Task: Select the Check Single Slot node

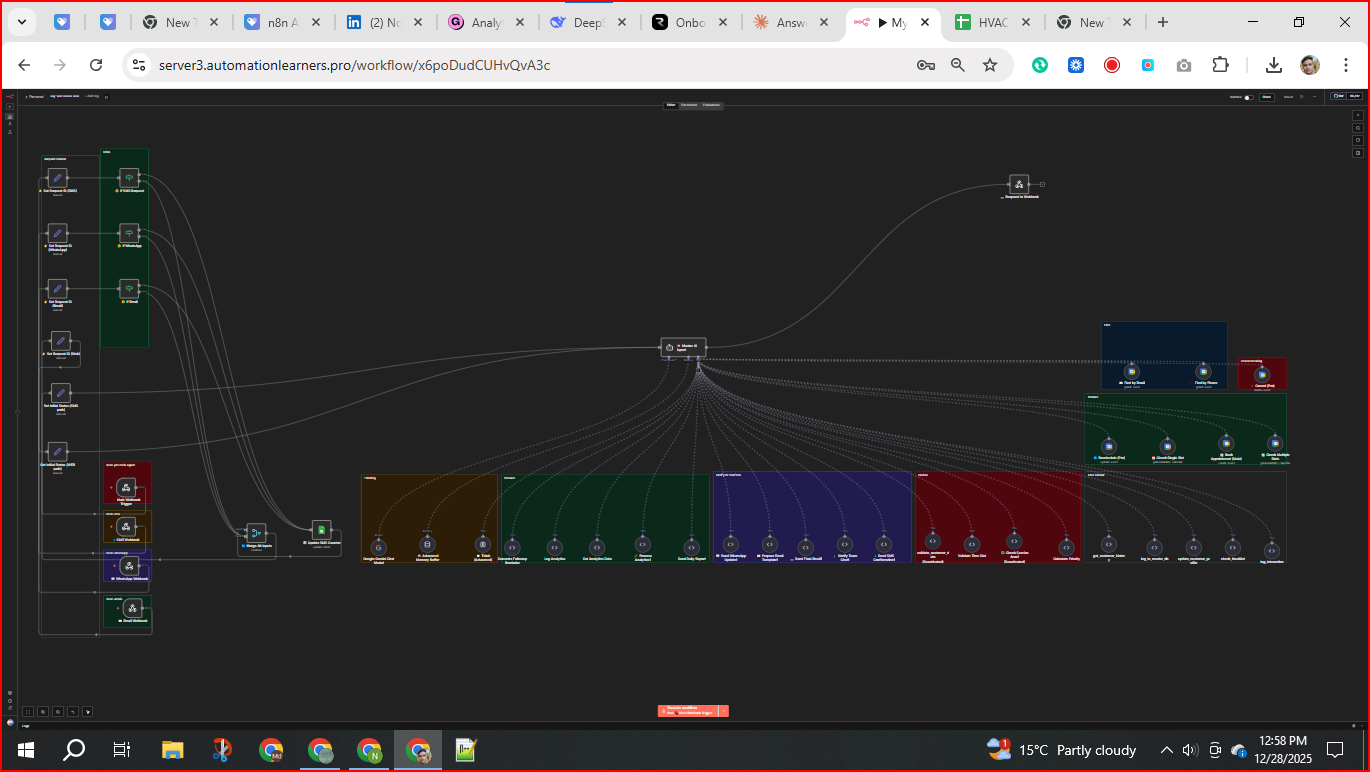Action: click(x=1167, y=445)
